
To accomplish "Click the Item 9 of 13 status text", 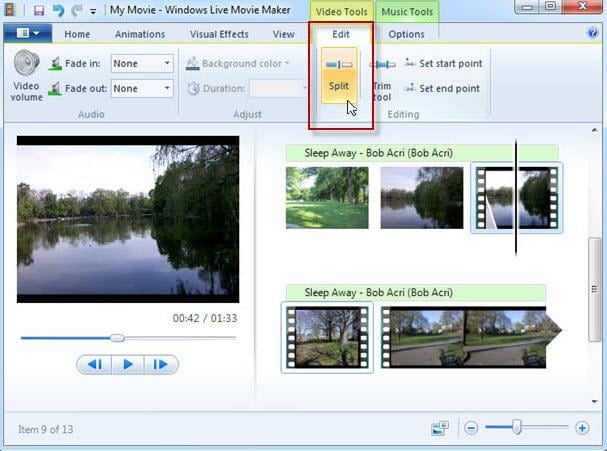I will [46, 429].
